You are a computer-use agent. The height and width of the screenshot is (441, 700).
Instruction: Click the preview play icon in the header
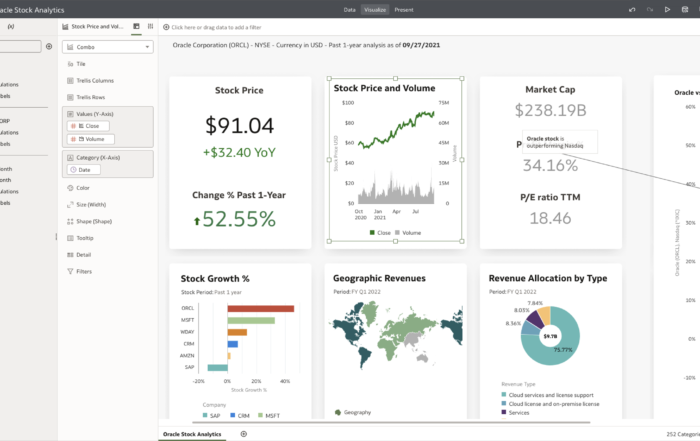click(667, 9)
